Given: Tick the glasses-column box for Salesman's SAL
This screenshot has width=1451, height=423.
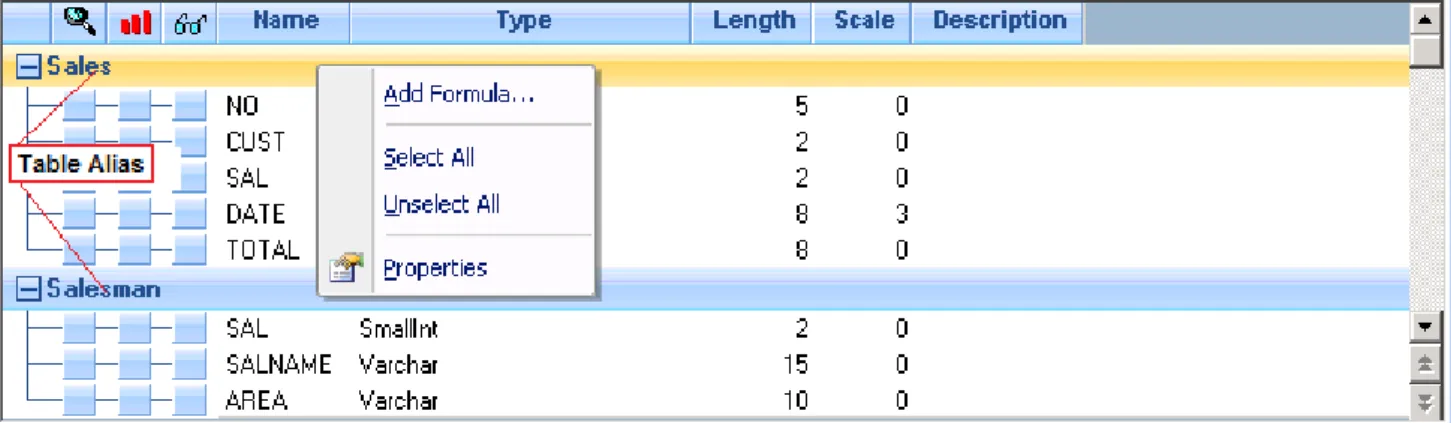Looking at the screenshot, I should [188, 328].
